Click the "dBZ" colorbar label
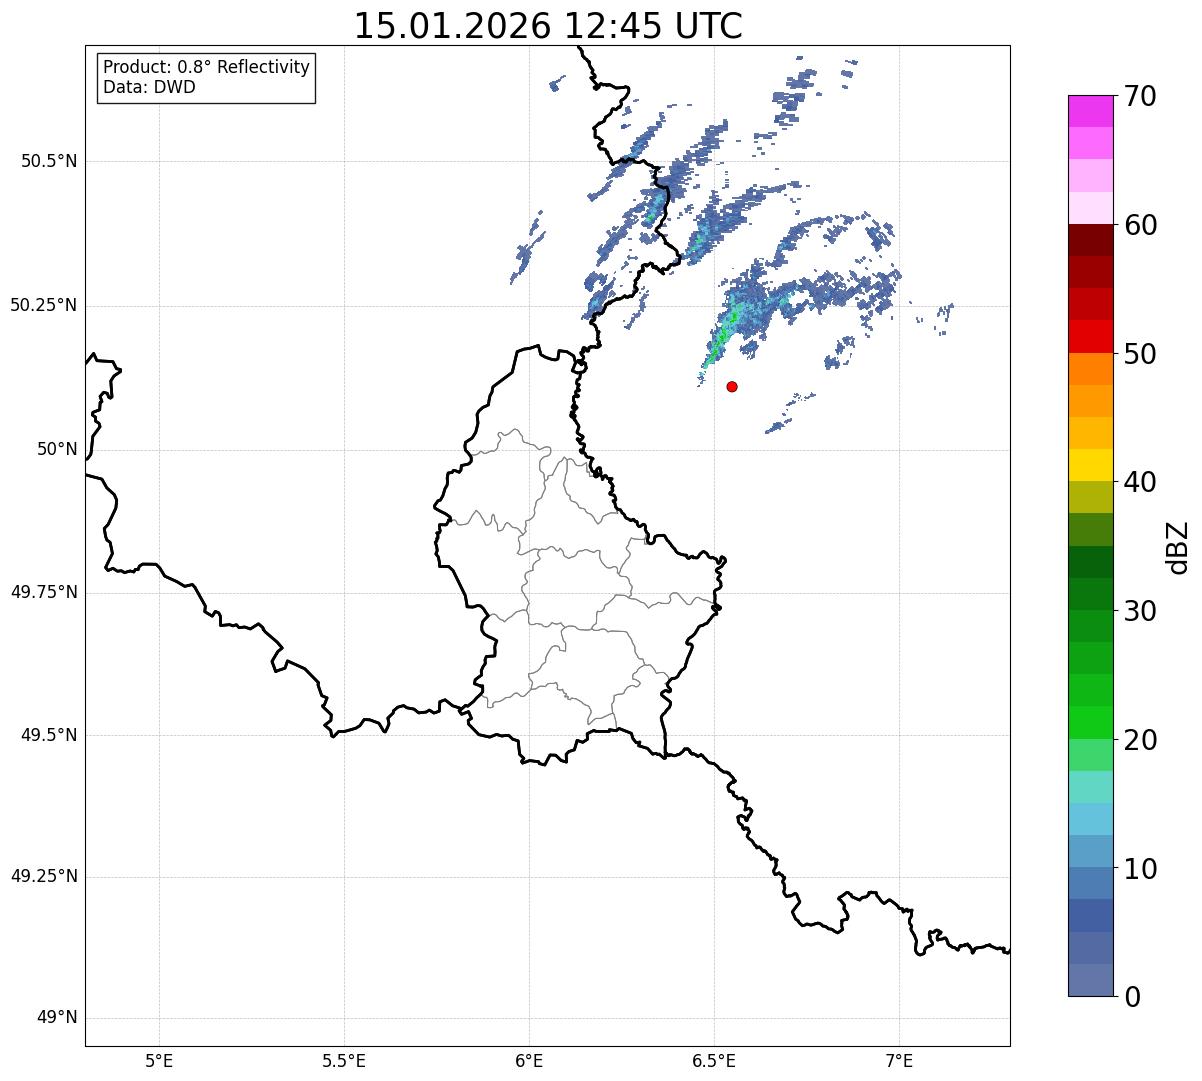Viewport: 1202px width, 1081px height. [x=1178, y=547]
